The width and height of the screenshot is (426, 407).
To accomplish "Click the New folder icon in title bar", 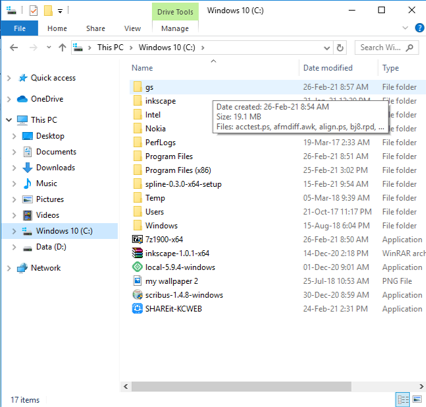I will click(x=48, y=11).
